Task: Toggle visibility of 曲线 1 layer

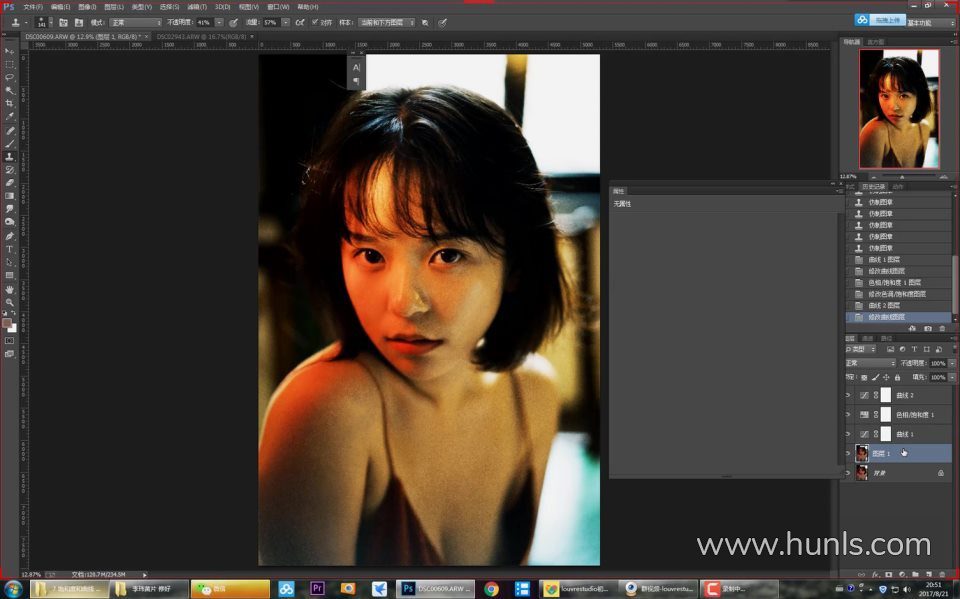Action: point(848,434)
